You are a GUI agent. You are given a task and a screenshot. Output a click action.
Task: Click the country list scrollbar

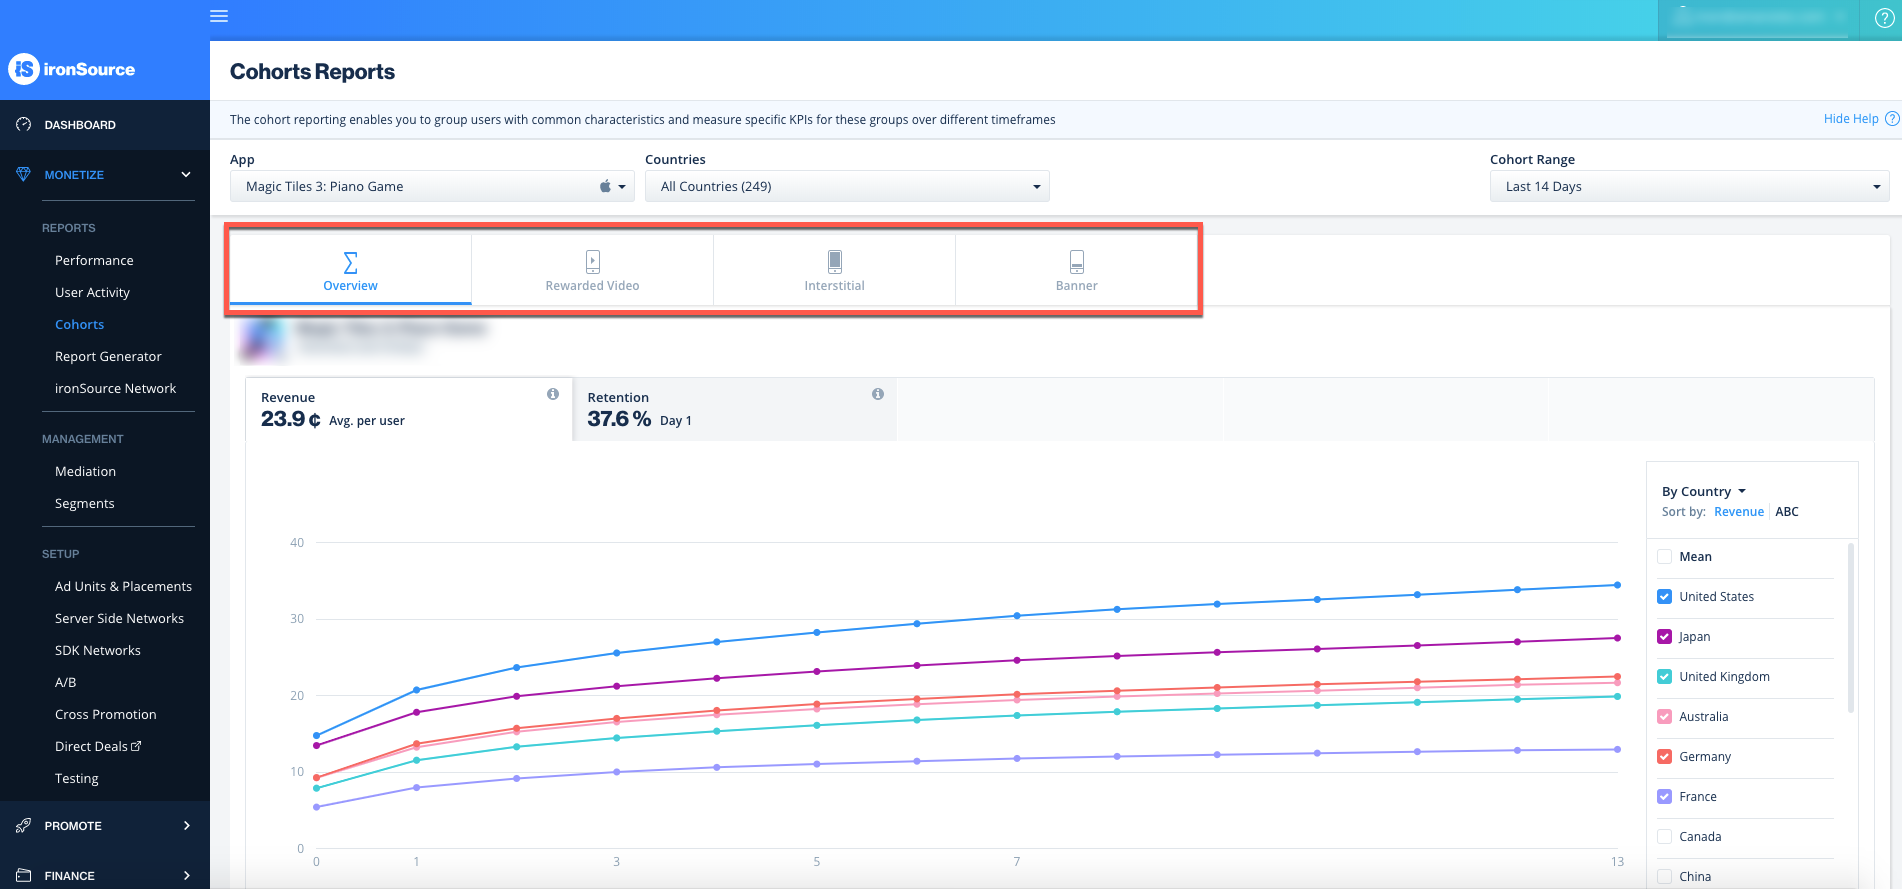click(1851, 630)
